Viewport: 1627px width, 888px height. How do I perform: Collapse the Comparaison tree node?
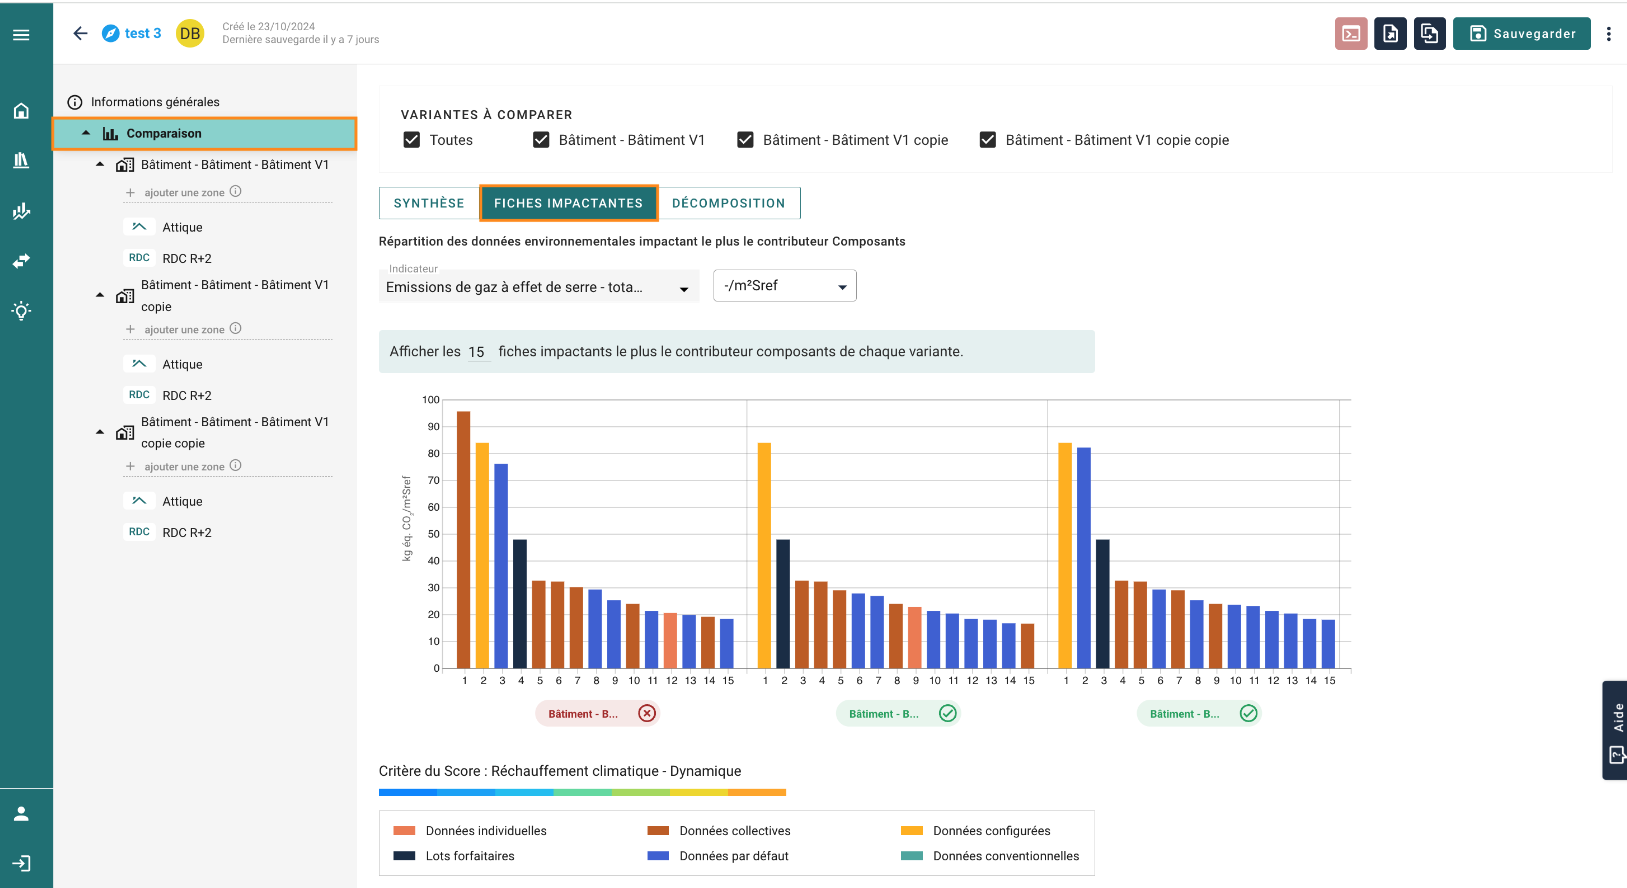pos(86,133)
